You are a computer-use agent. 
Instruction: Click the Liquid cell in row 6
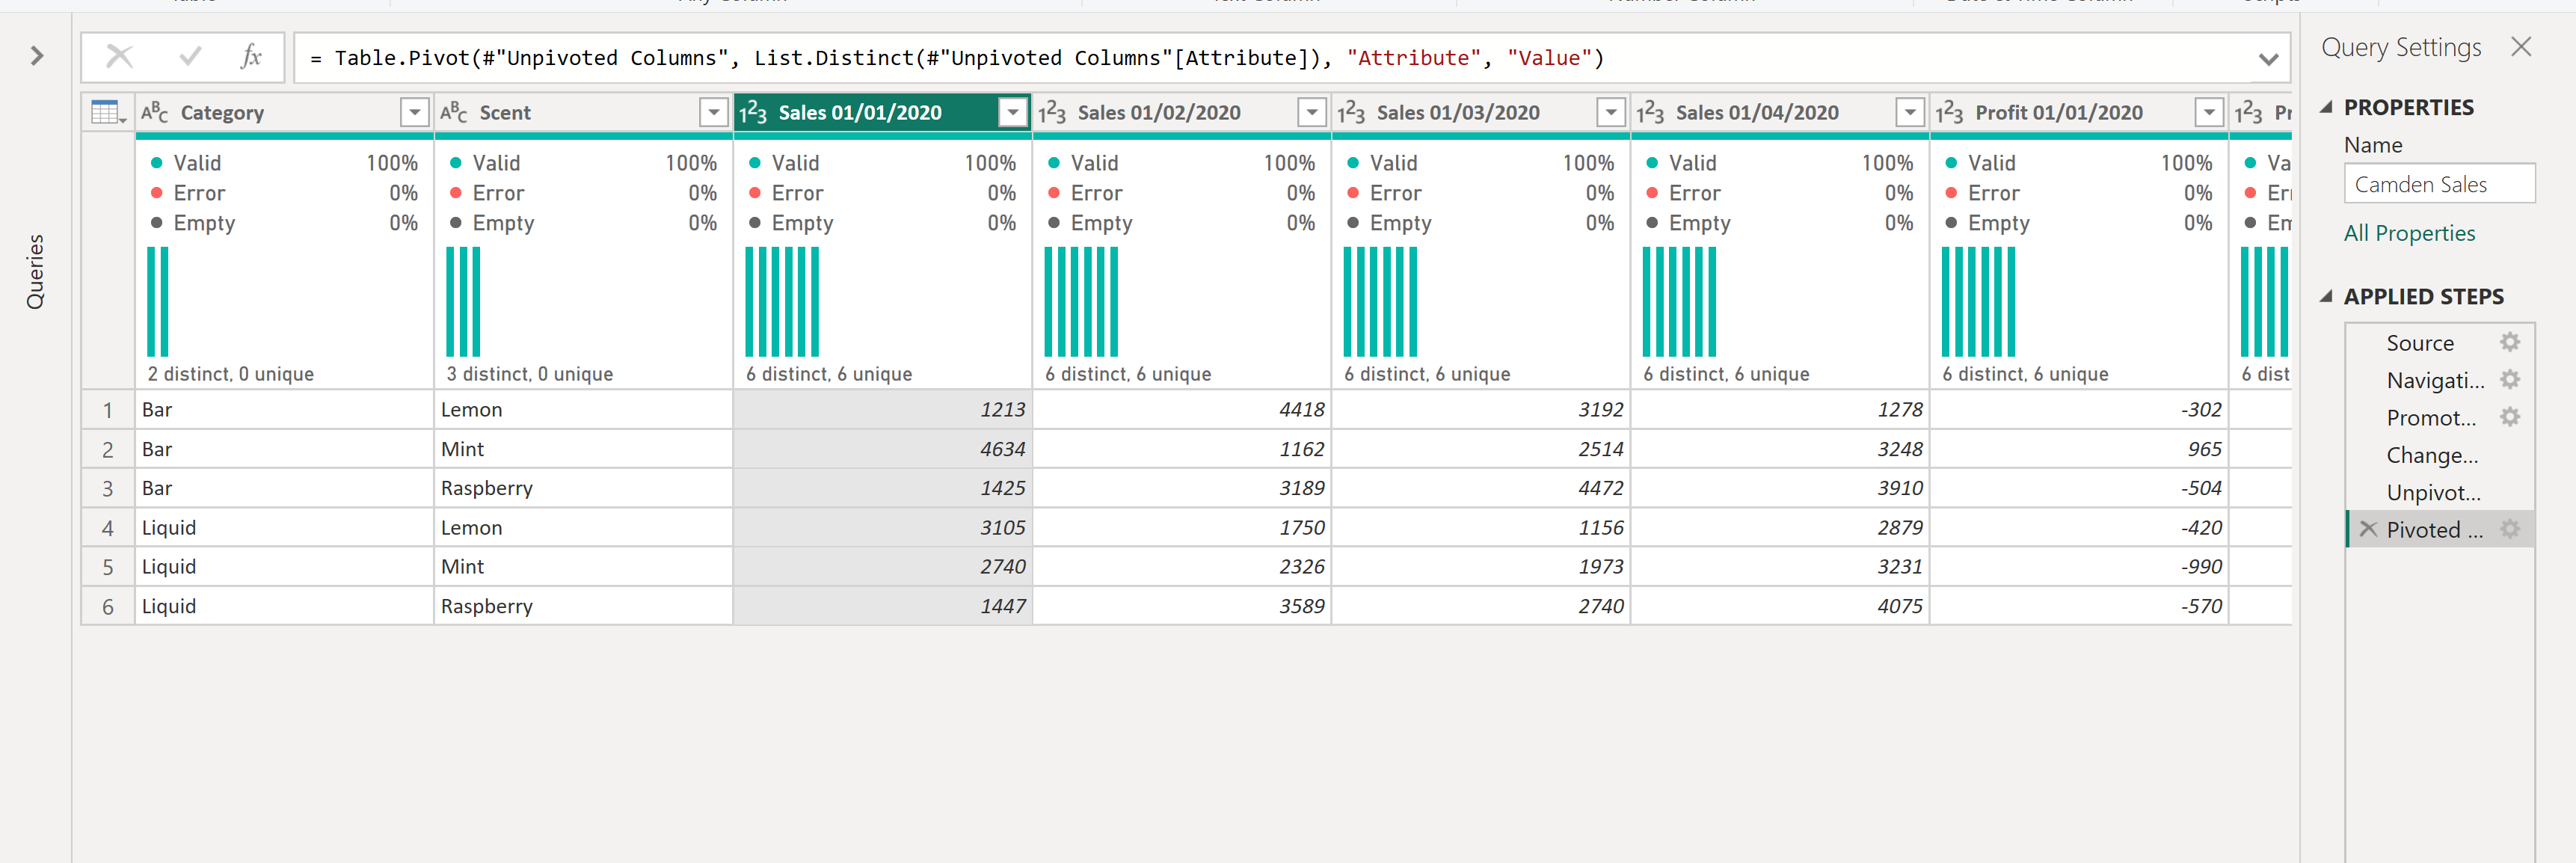click(284, 606)
